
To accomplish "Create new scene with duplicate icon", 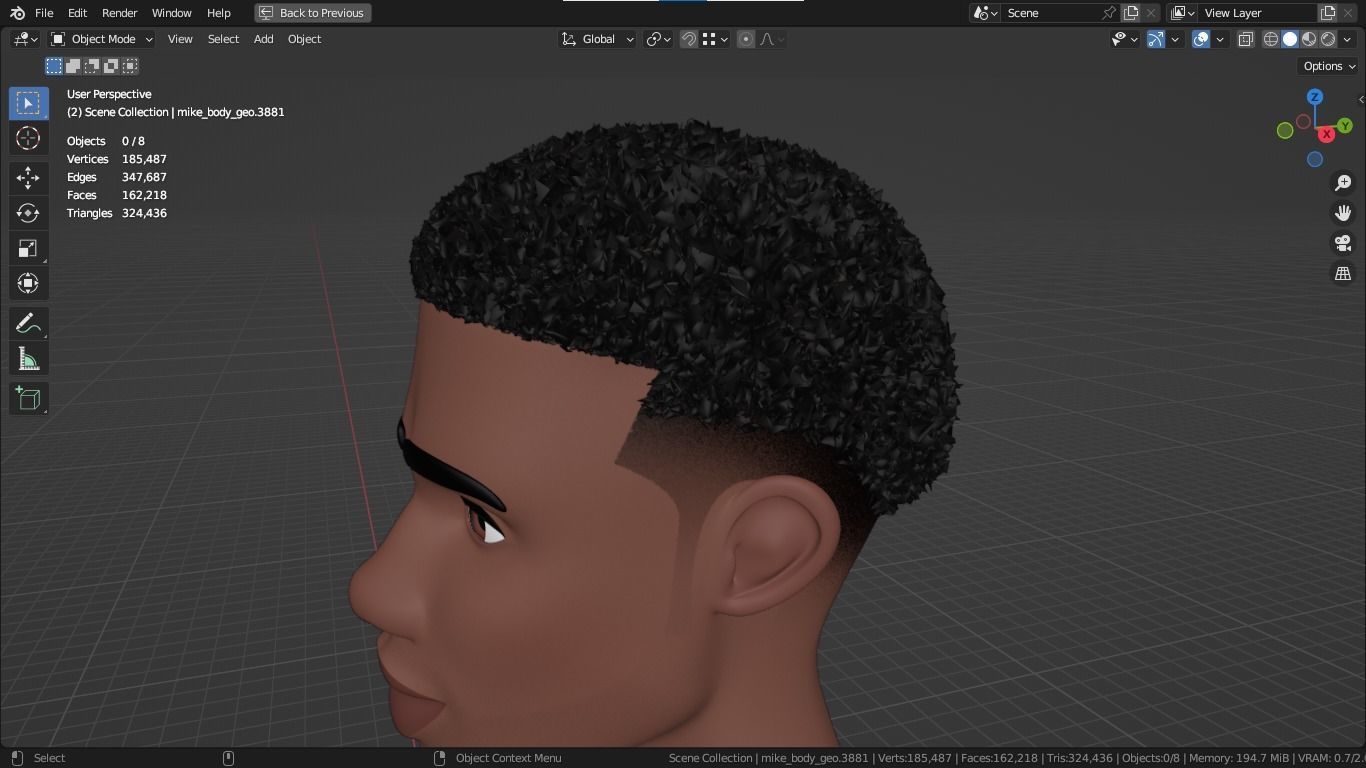I will [1131, 13].
